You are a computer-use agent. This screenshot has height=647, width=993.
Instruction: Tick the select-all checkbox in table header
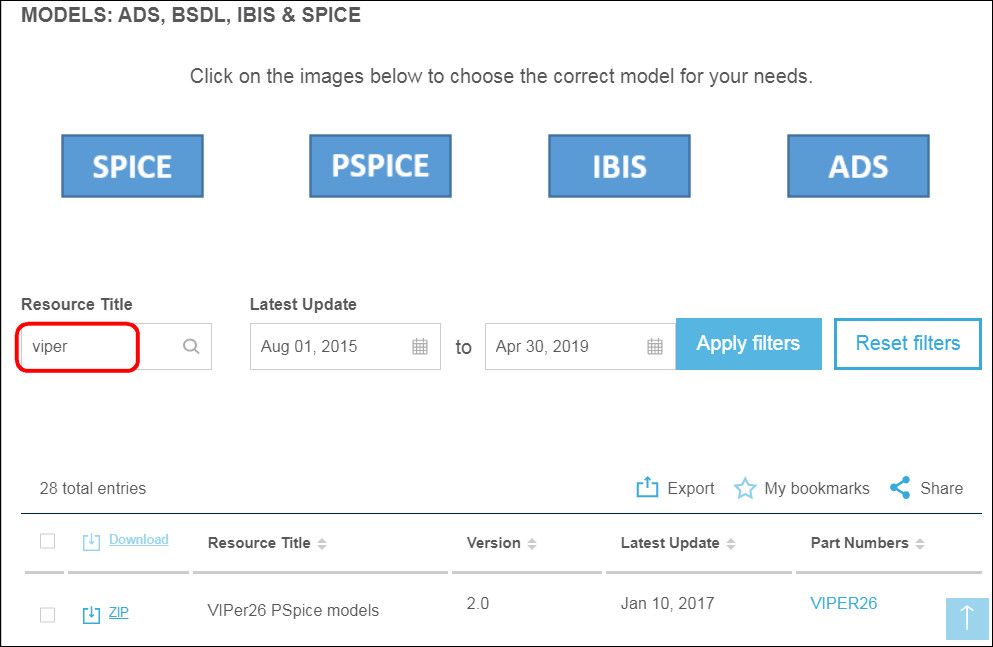click(47, 541)
